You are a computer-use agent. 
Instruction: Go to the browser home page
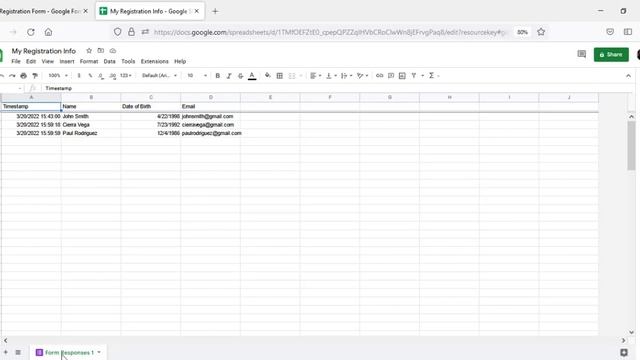[48, 32]
